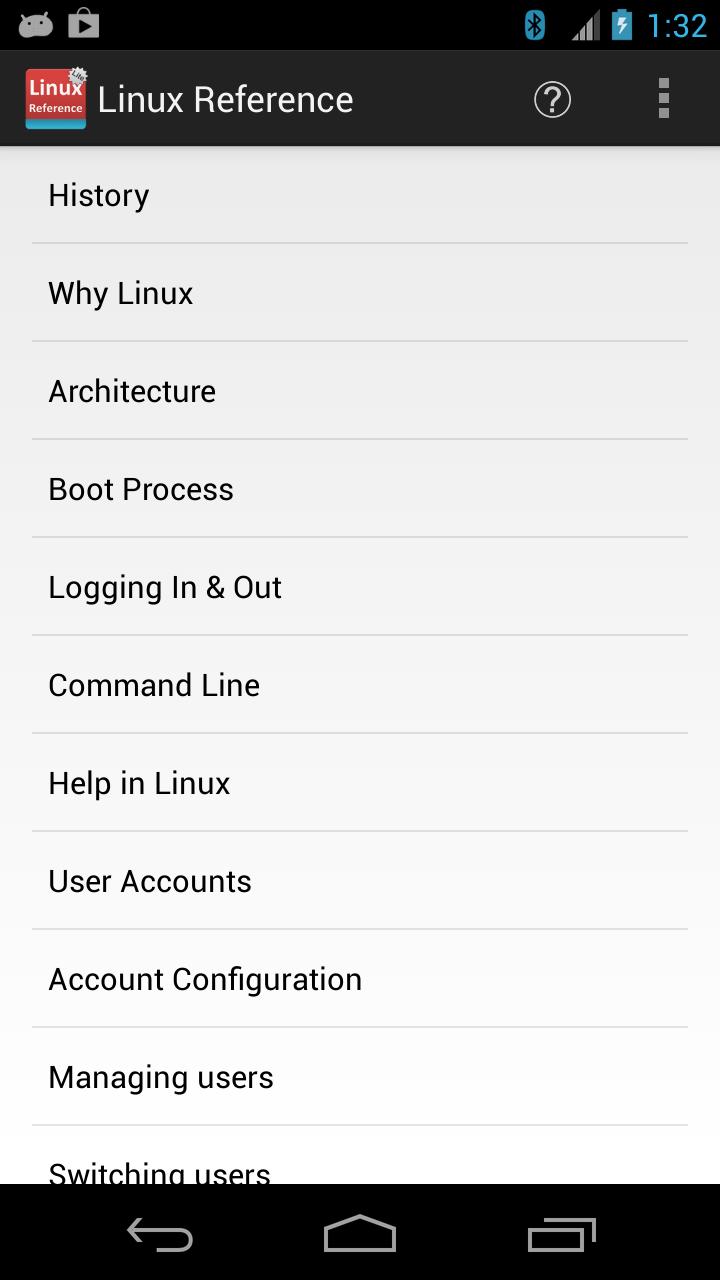Tap the Play Store icon in status bar

point(84,22)
